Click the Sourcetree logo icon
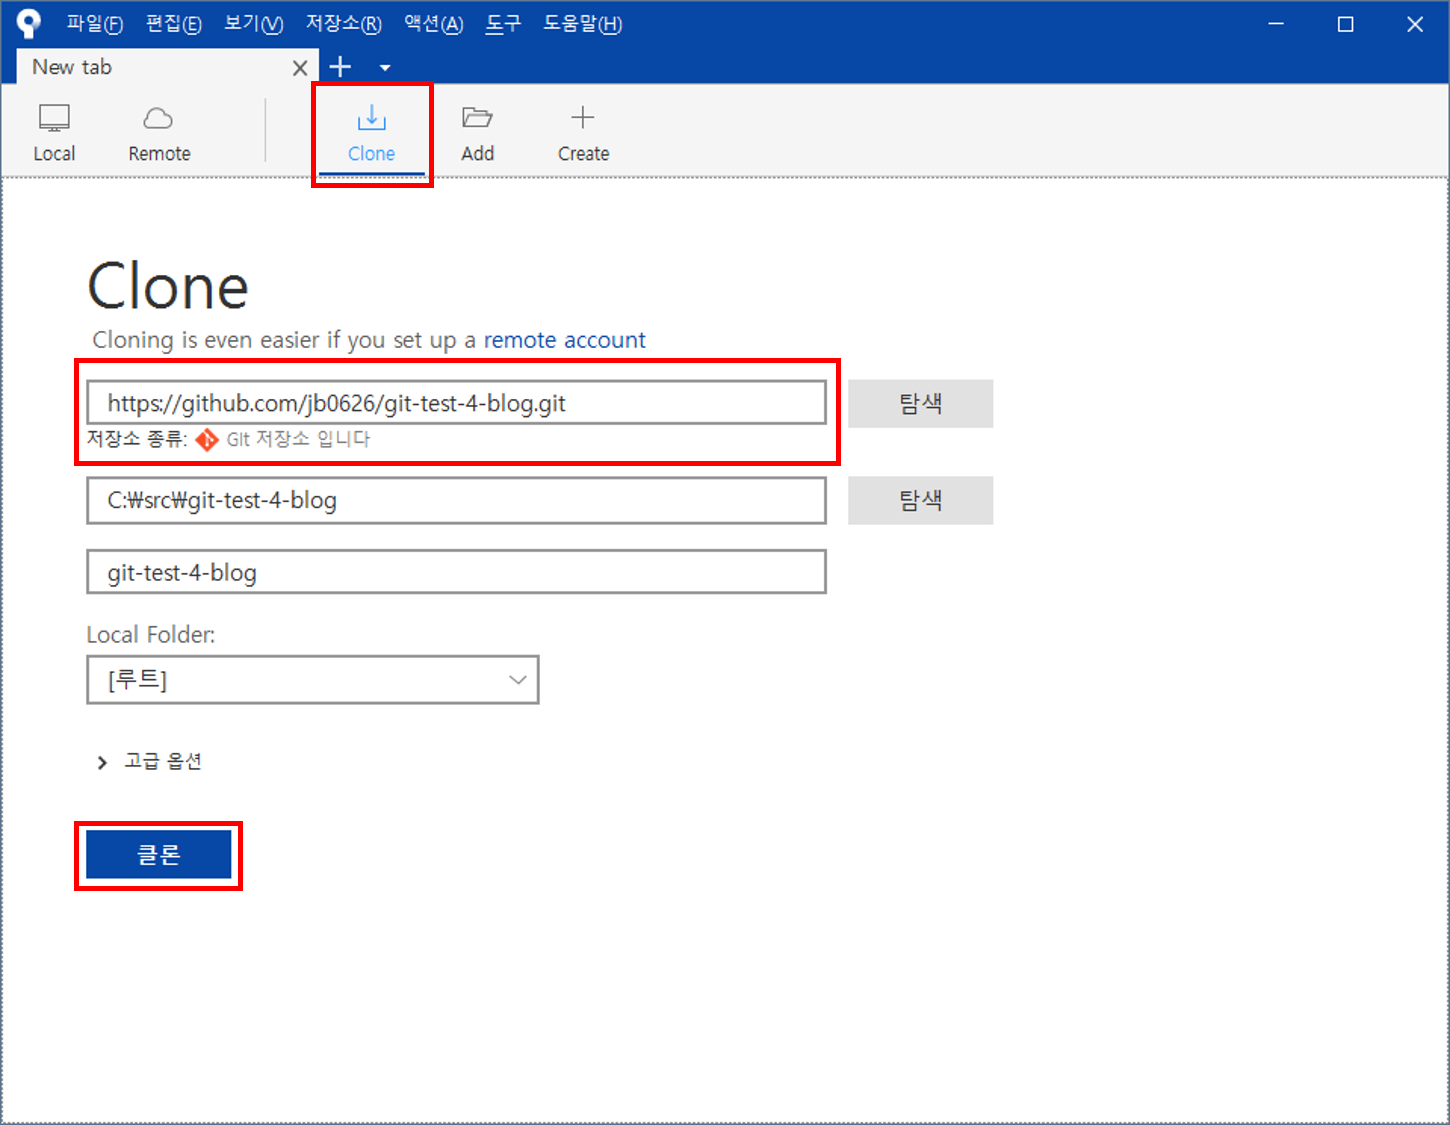The image size is (1450, 1125). point(29,24)
